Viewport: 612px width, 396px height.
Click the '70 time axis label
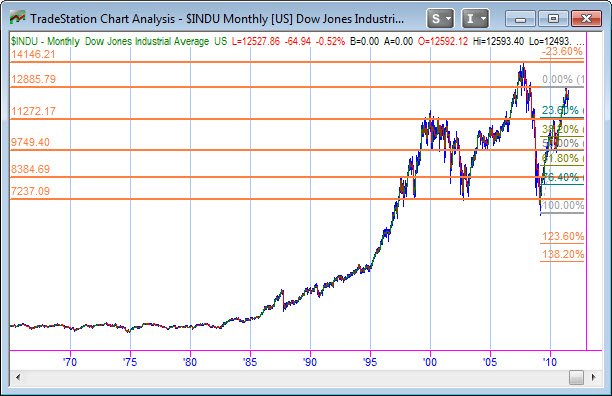pos(70,362)
